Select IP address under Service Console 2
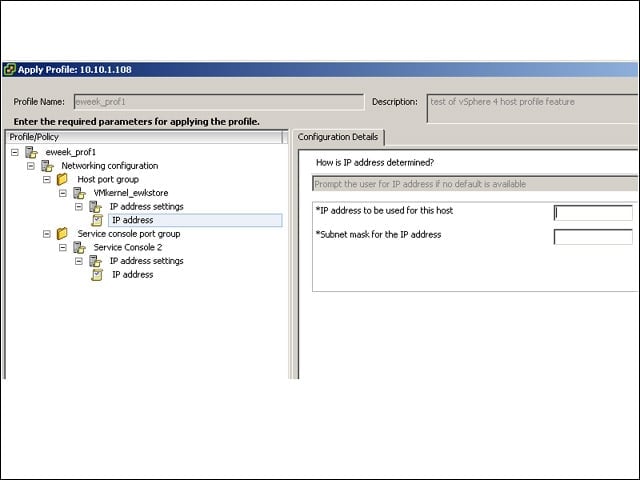The height and width of the screenshot is (480, 640). click(133, 275)
